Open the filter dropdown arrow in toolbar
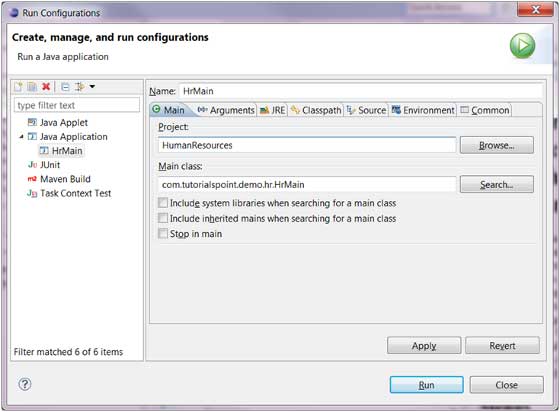This screenshot has height=412, width=560. coord(92,87)
